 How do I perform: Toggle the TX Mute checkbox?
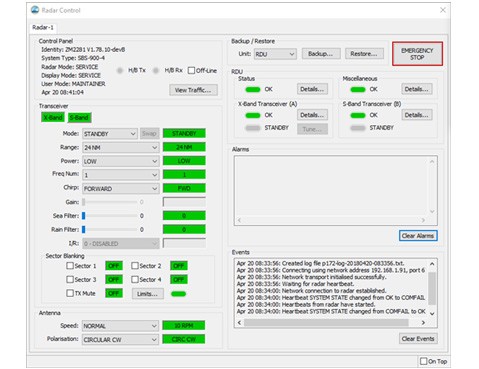(x=70, y=293)
